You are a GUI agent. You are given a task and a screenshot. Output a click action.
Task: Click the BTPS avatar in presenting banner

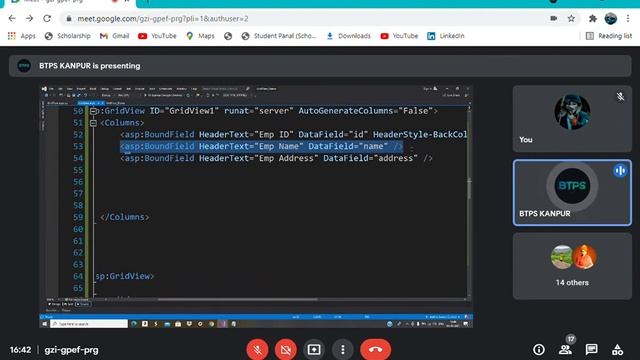(x=24, y=66)
